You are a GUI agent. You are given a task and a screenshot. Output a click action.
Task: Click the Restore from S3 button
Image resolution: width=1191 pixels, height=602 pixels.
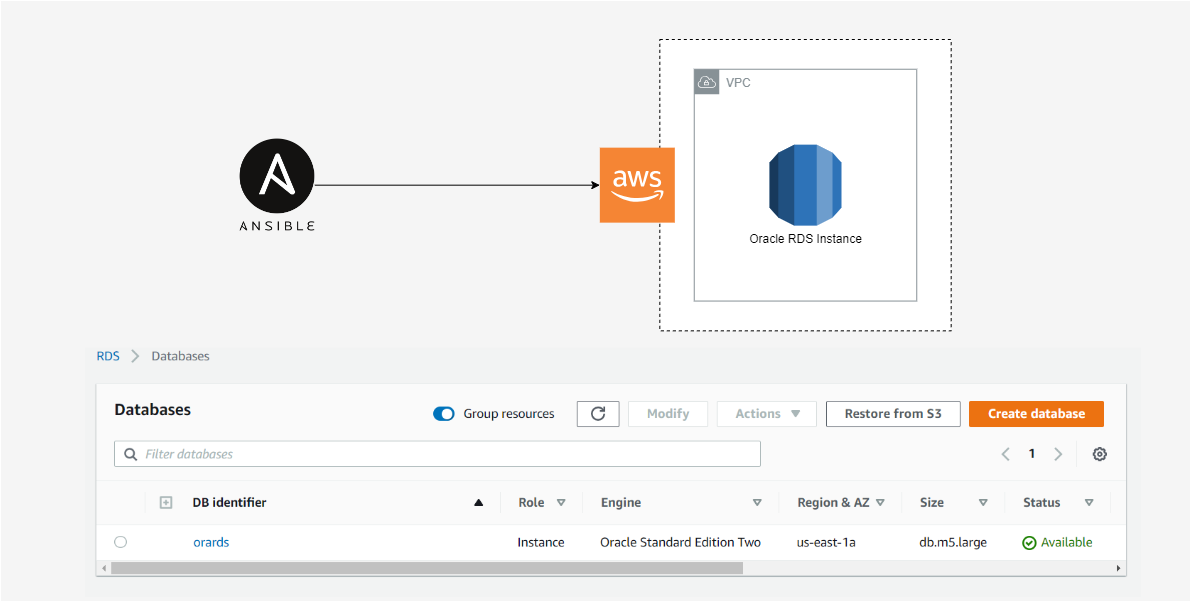pos(893,414)
